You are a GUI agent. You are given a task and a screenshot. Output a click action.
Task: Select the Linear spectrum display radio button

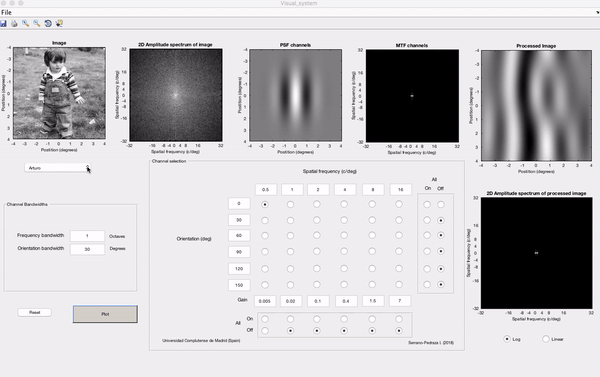(x=546, y=339)
